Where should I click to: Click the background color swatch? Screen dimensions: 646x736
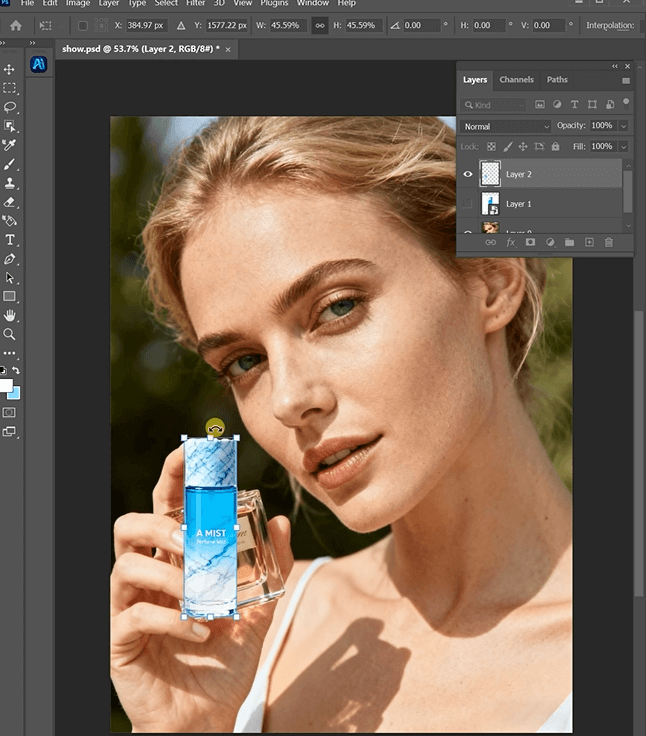tap(14, 392)
